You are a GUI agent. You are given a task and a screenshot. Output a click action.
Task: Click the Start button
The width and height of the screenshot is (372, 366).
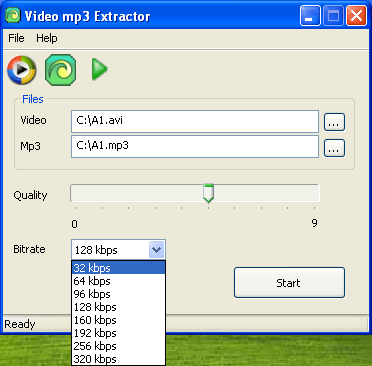(289, 283)
